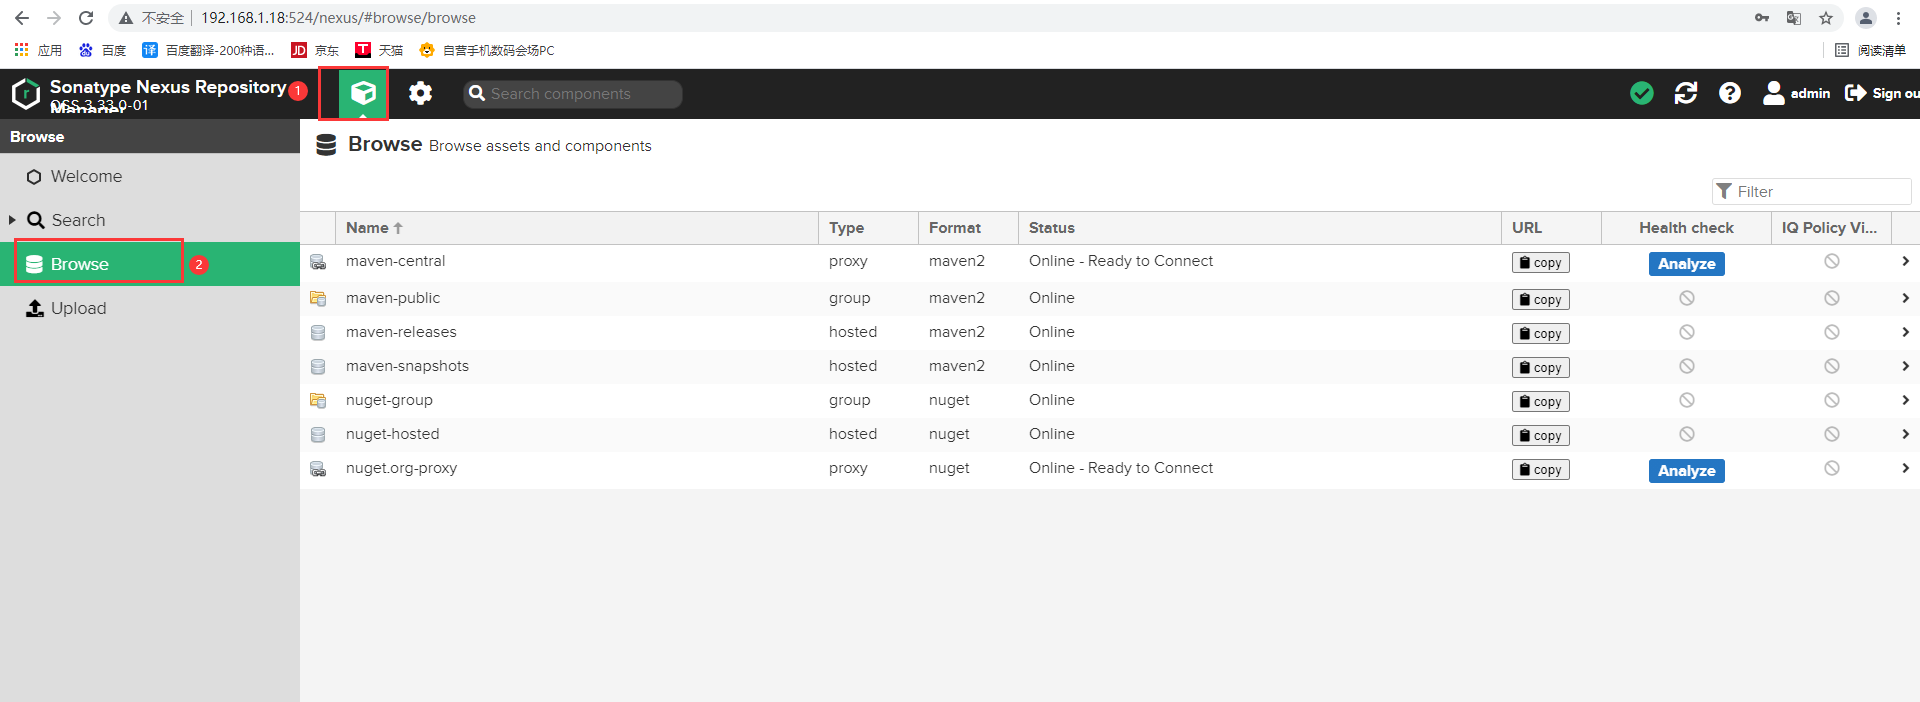Open the Browse cube icon in header
This screenshot has height=702, width=1920.
pyautogui.click(x=363, y=93)
